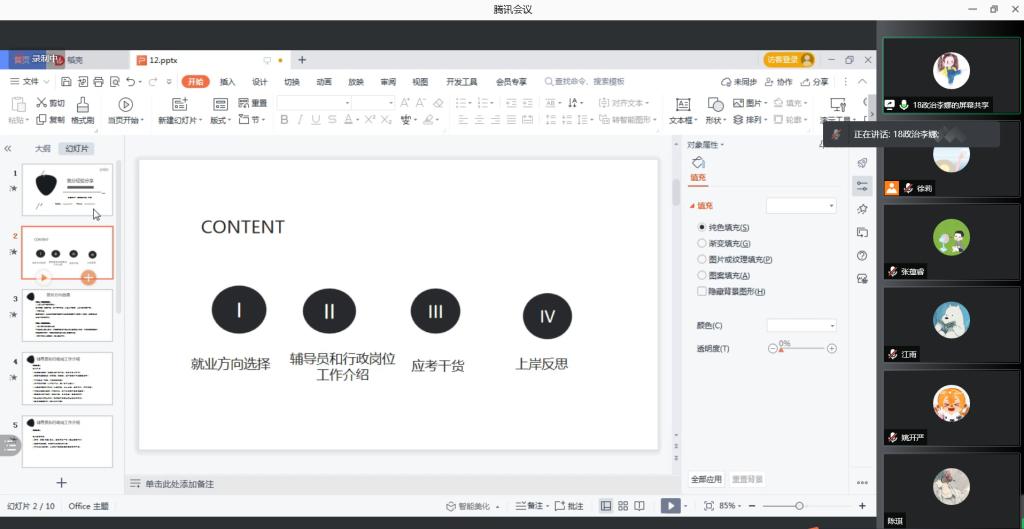This screenshot has width=1024, height=529.
Task: Click the 透明度 transparency slider
Action: tap(801, 349)
